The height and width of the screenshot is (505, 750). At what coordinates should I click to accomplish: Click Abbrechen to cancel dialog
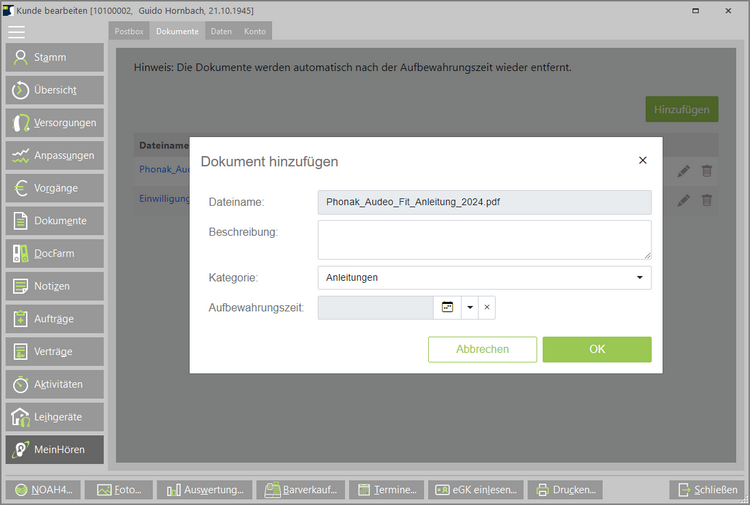click(x=482, y=349)
